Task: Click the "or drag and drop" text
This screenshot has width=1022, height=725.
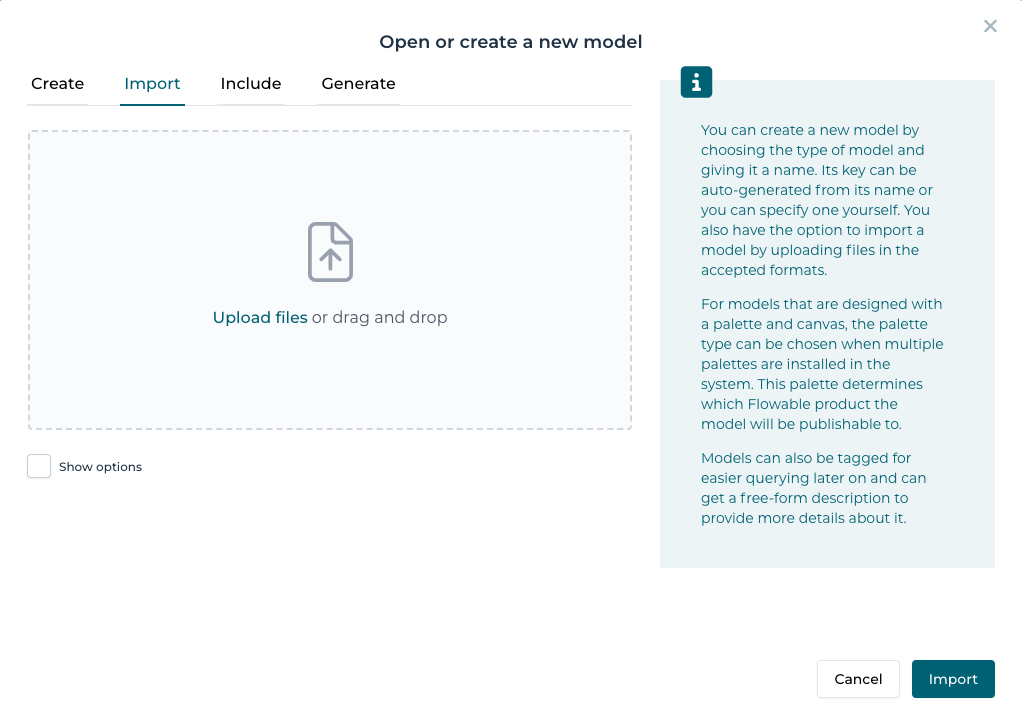Action: pyautogui.click(x=380, y=318)
